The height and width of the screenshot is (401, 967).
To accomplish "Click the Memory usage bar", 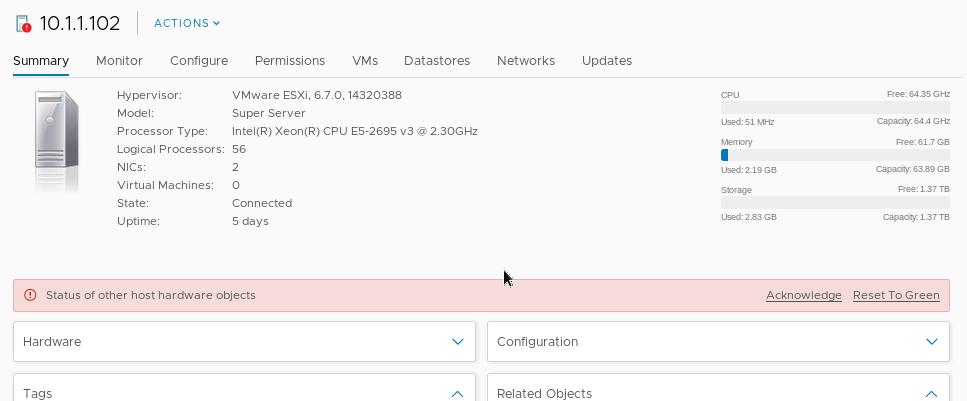I will click(x=835, y=155).
